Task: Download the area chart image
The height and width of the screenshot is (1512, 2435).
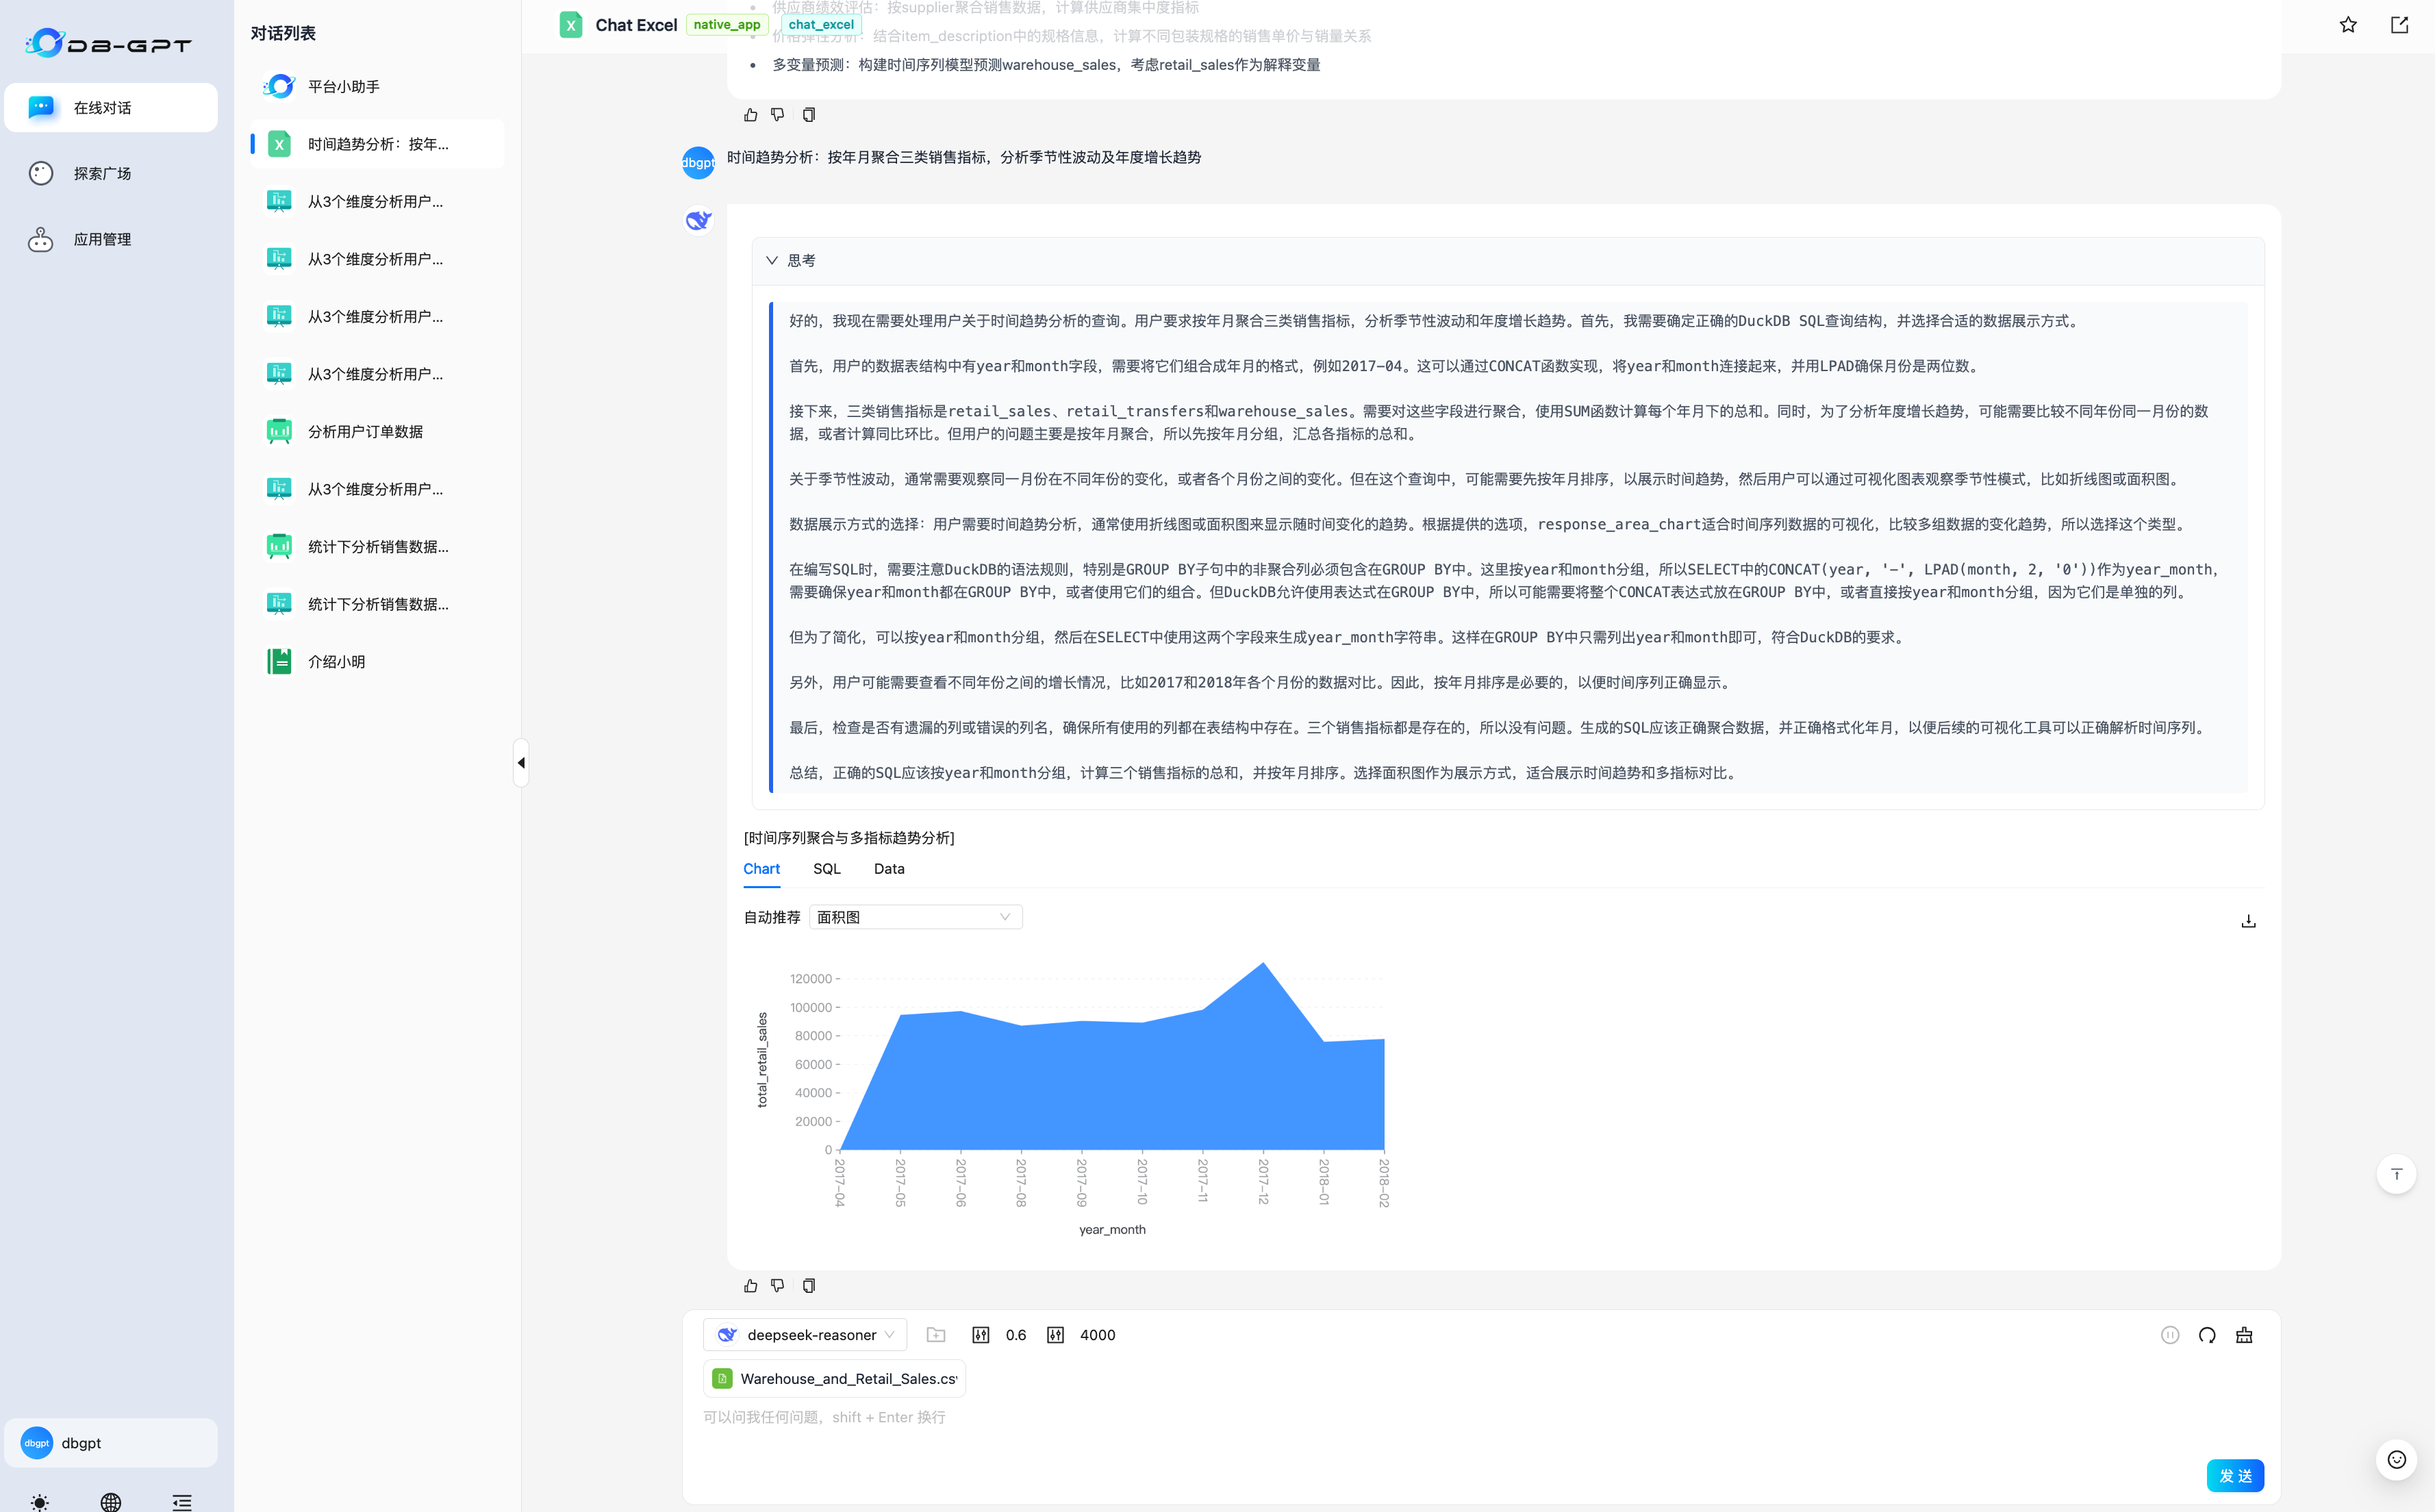Action: point(2248,921)
